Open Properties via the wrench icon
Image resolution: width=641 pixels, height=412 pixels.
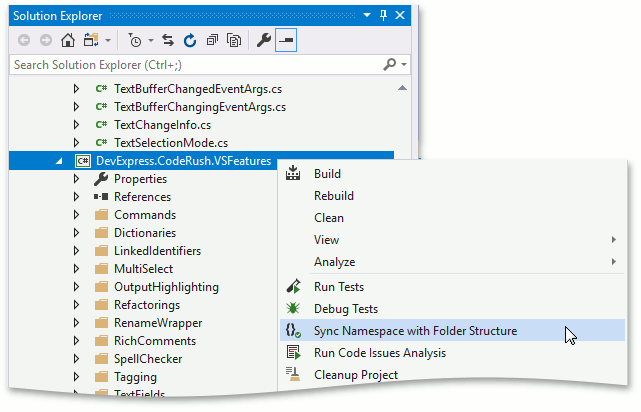tap(264, 41)
